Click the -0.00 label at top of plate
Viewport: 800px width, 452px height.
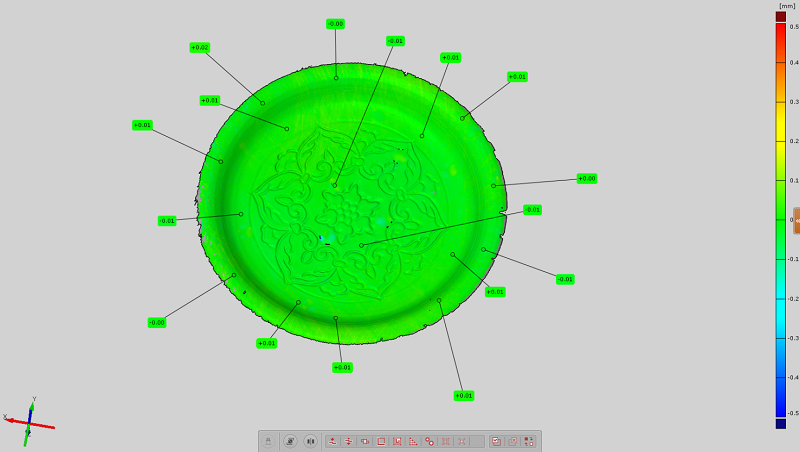[x=335, y=23]
